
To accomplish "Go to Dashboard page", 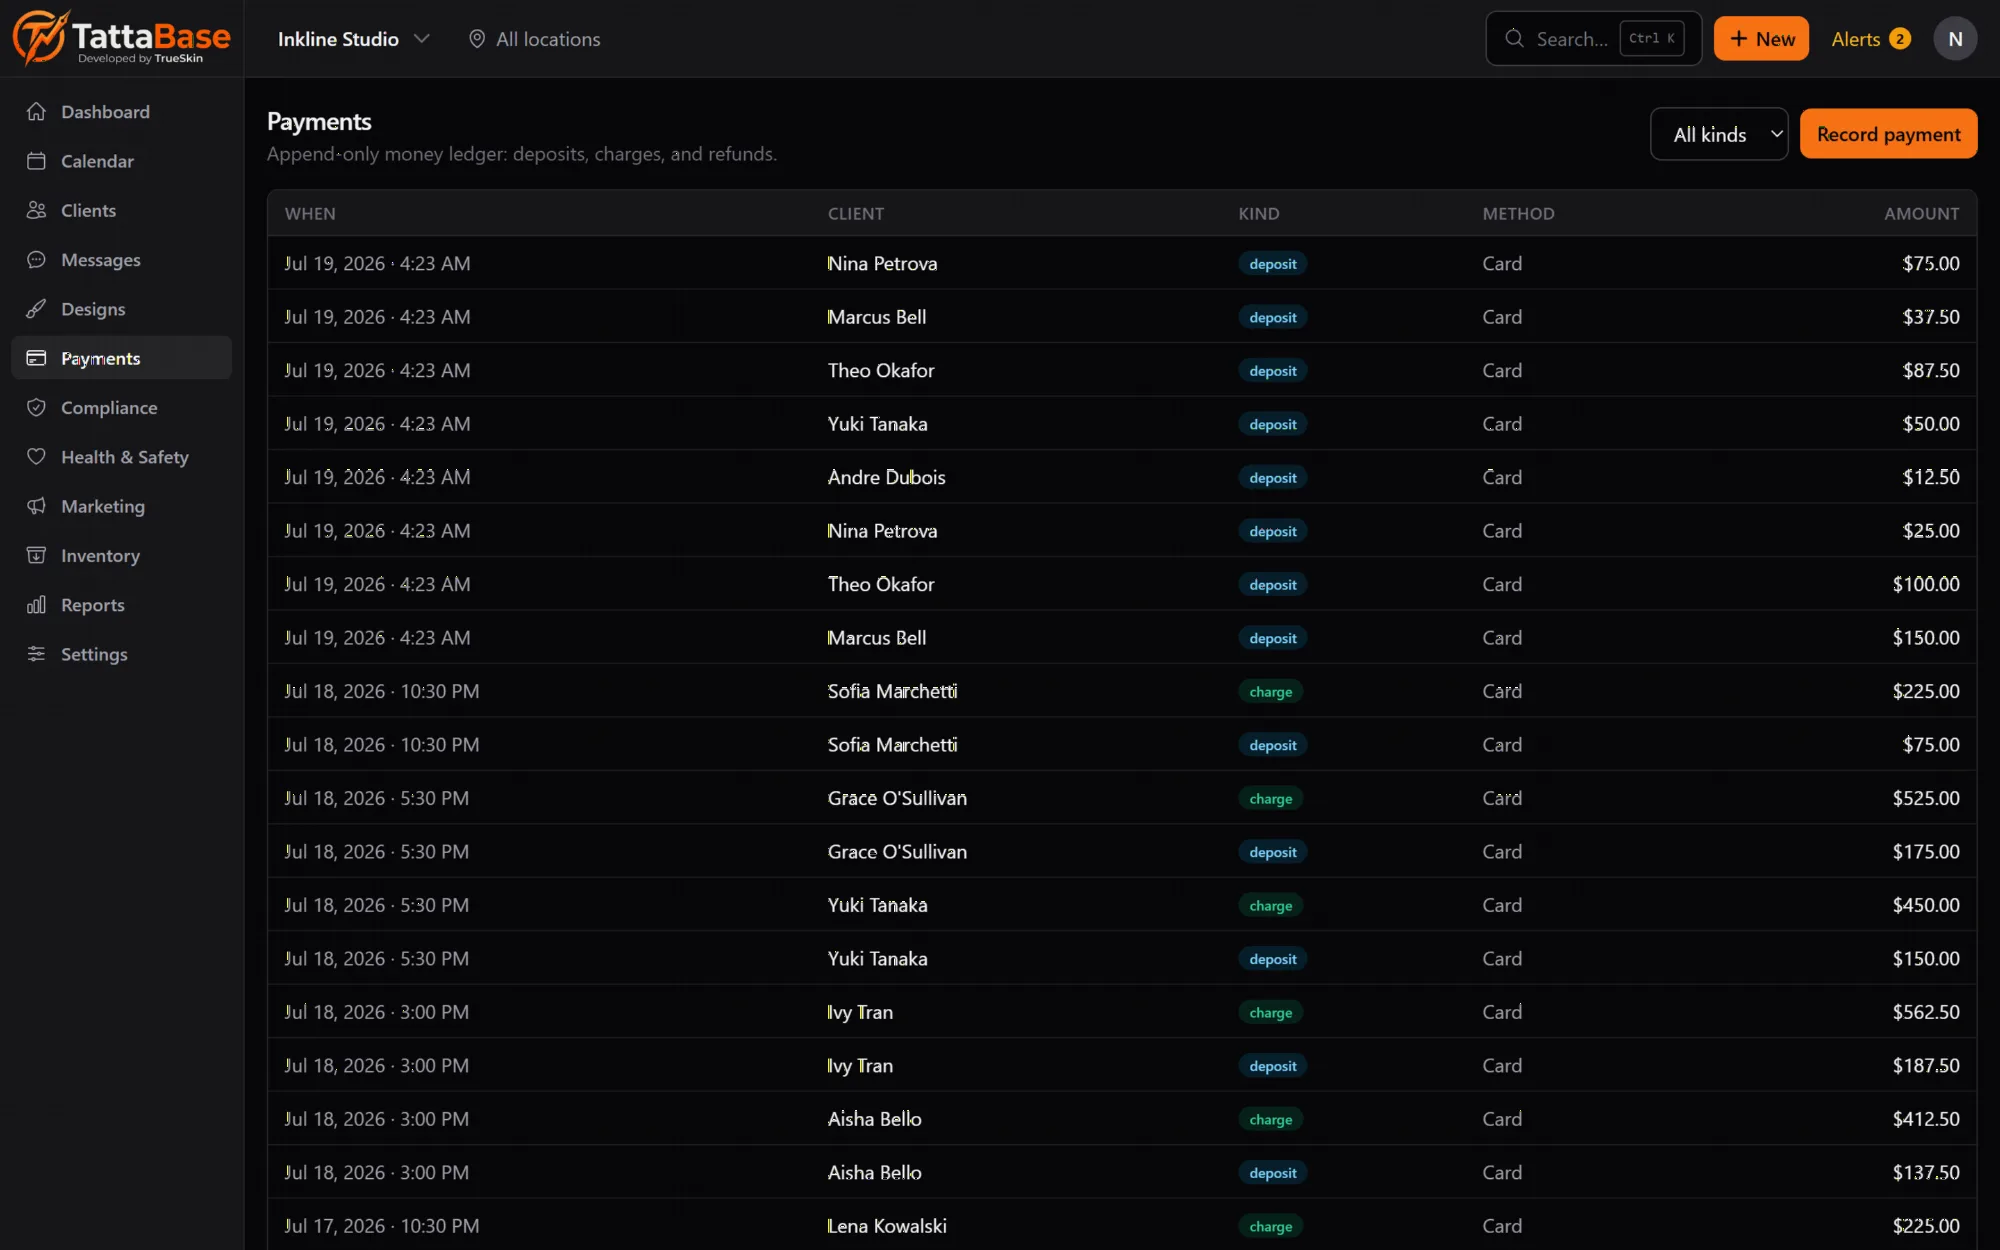I will (x=121, y=112).
